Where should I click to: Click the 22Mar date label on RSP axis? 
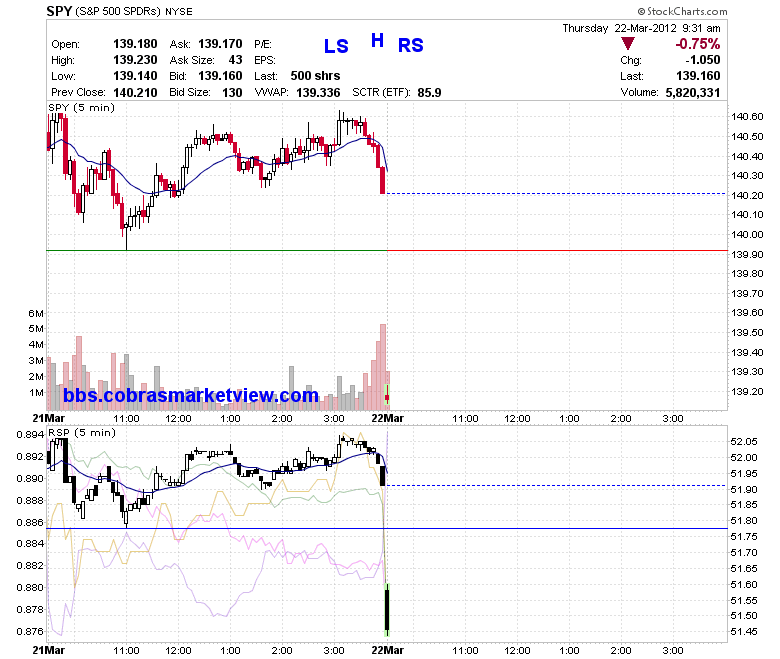pos(388,650)
